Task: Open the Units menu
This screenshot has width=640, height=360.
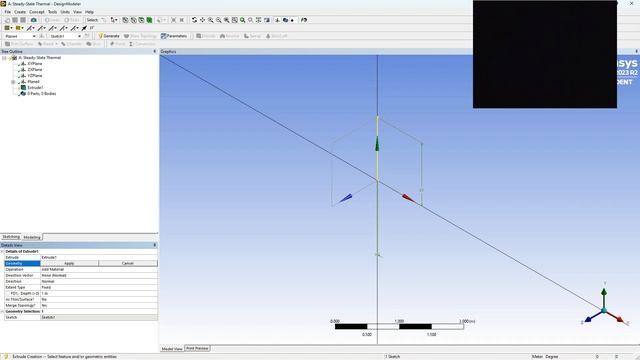Action: tap(65, 12)
